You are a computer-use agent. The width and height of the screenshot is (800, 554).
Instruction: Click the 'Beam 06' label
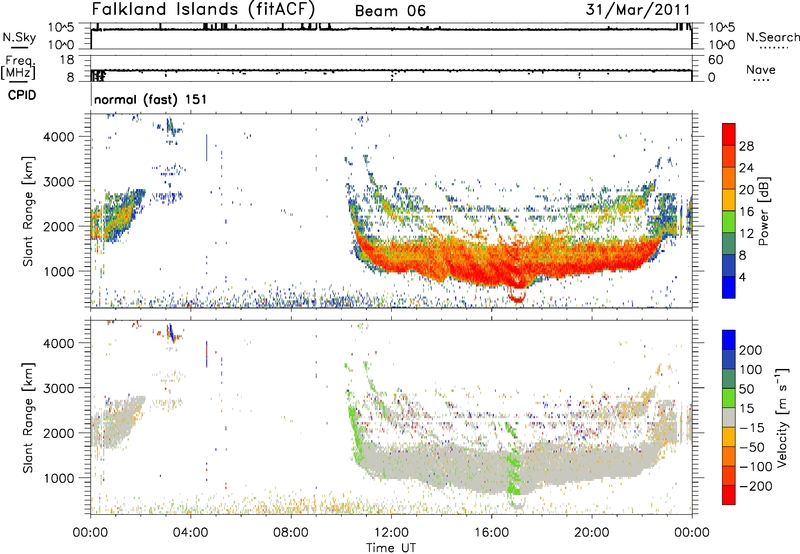390,11
